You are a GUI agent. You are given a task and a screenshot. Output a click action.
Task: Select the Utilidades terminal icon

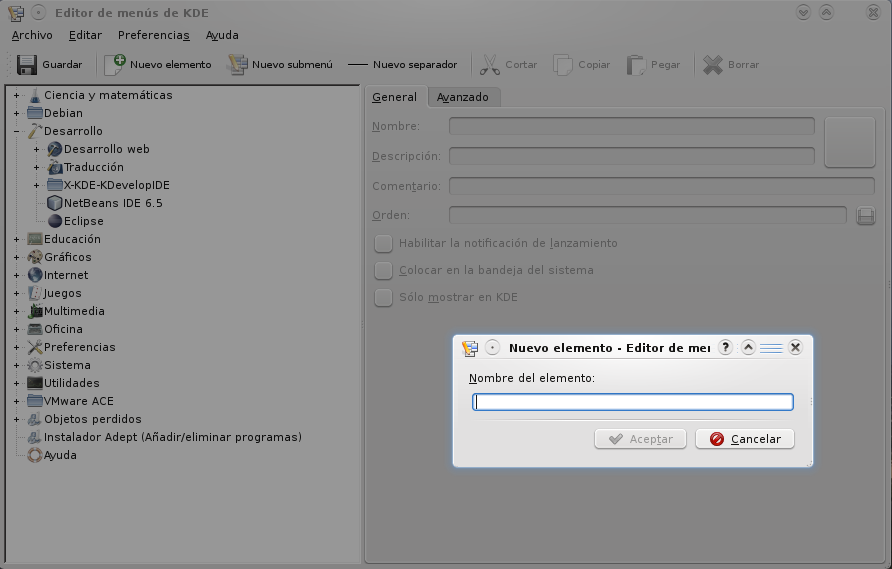(35, 384)
